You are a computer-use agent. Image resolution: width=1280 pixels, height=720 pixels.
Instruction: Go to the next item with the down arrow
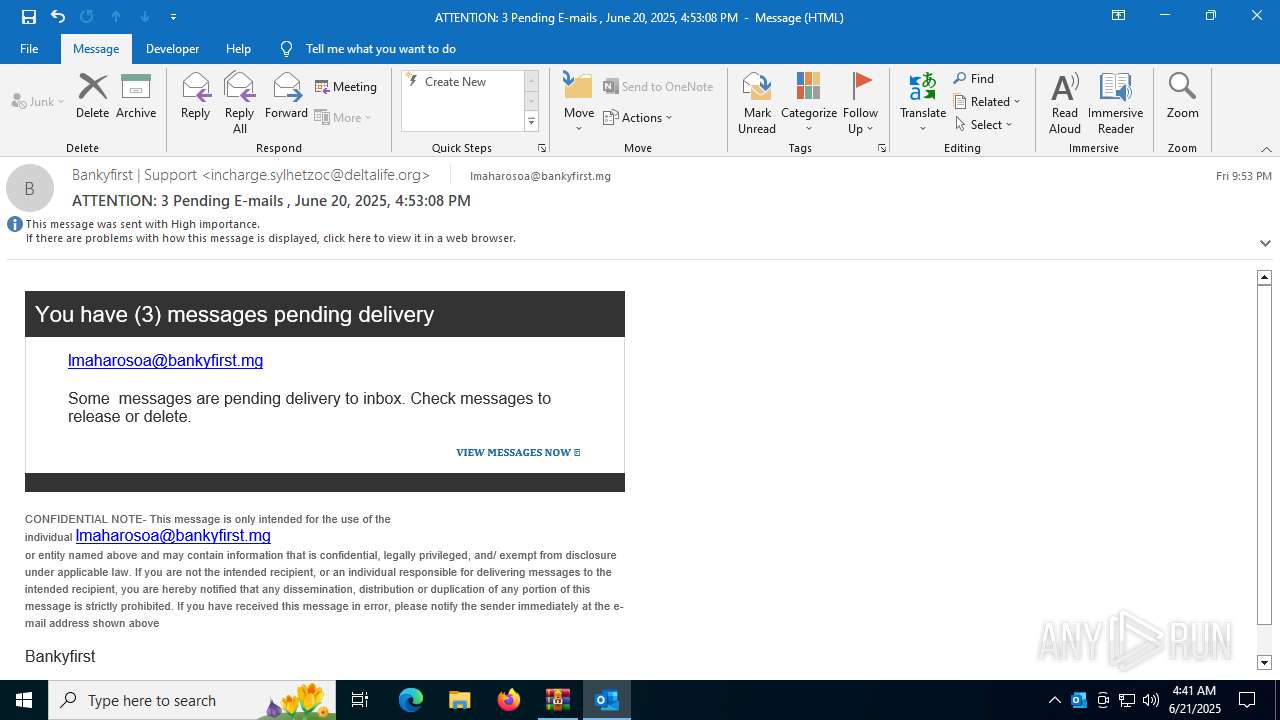coord(145,17)
